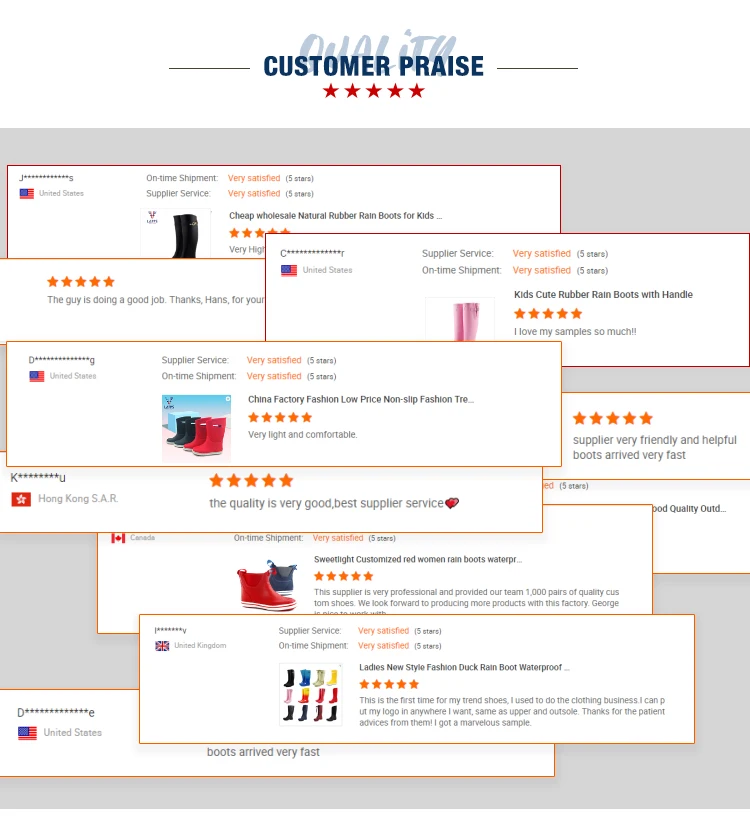
Task: Open multicolor duck boots grid thumbnail
Action: pos(310,694)
